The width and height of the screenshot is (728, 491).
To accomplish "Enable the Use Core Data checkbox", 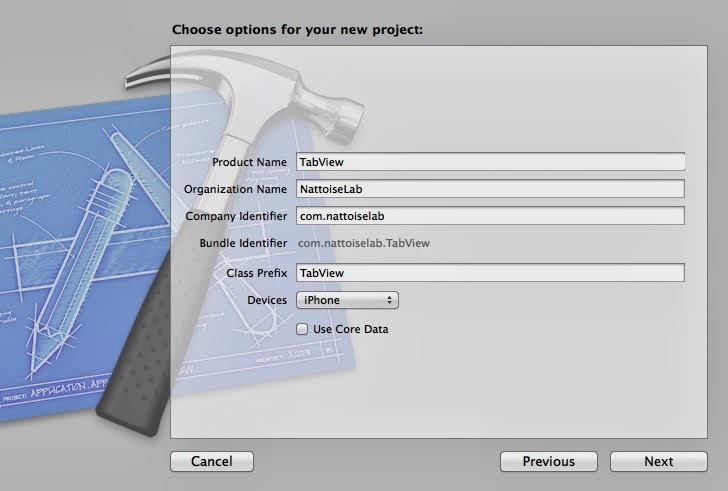I will click(x=302, y=329).
